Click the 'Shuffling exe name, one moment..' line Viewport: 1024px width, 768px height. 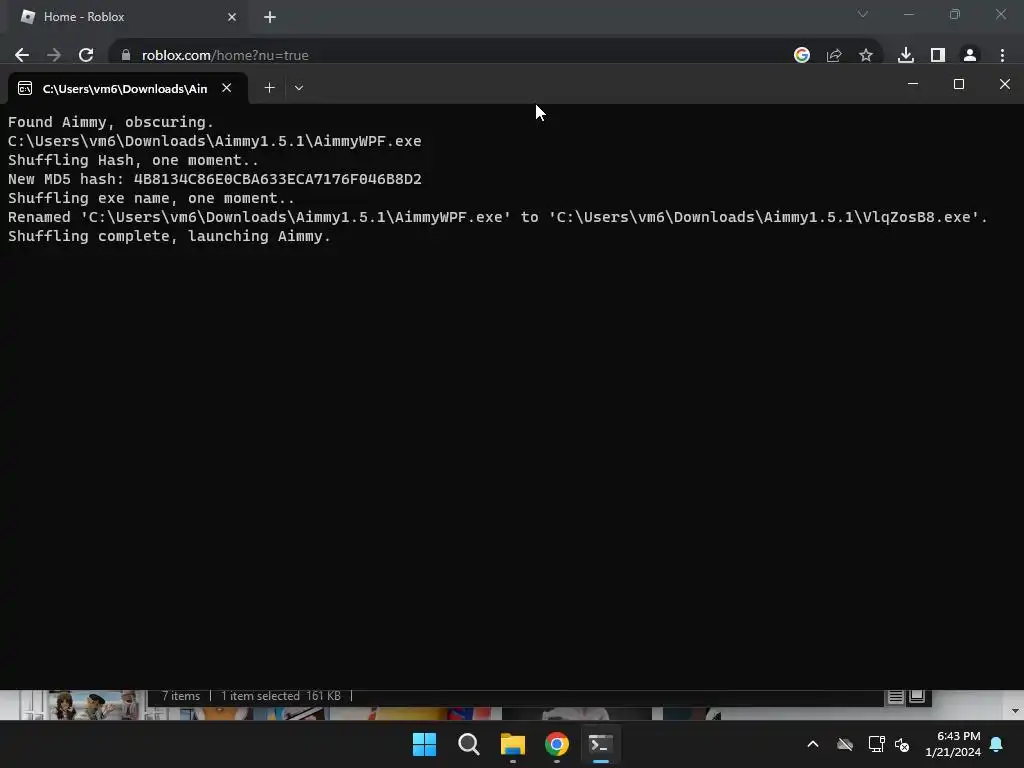[152, 199]
